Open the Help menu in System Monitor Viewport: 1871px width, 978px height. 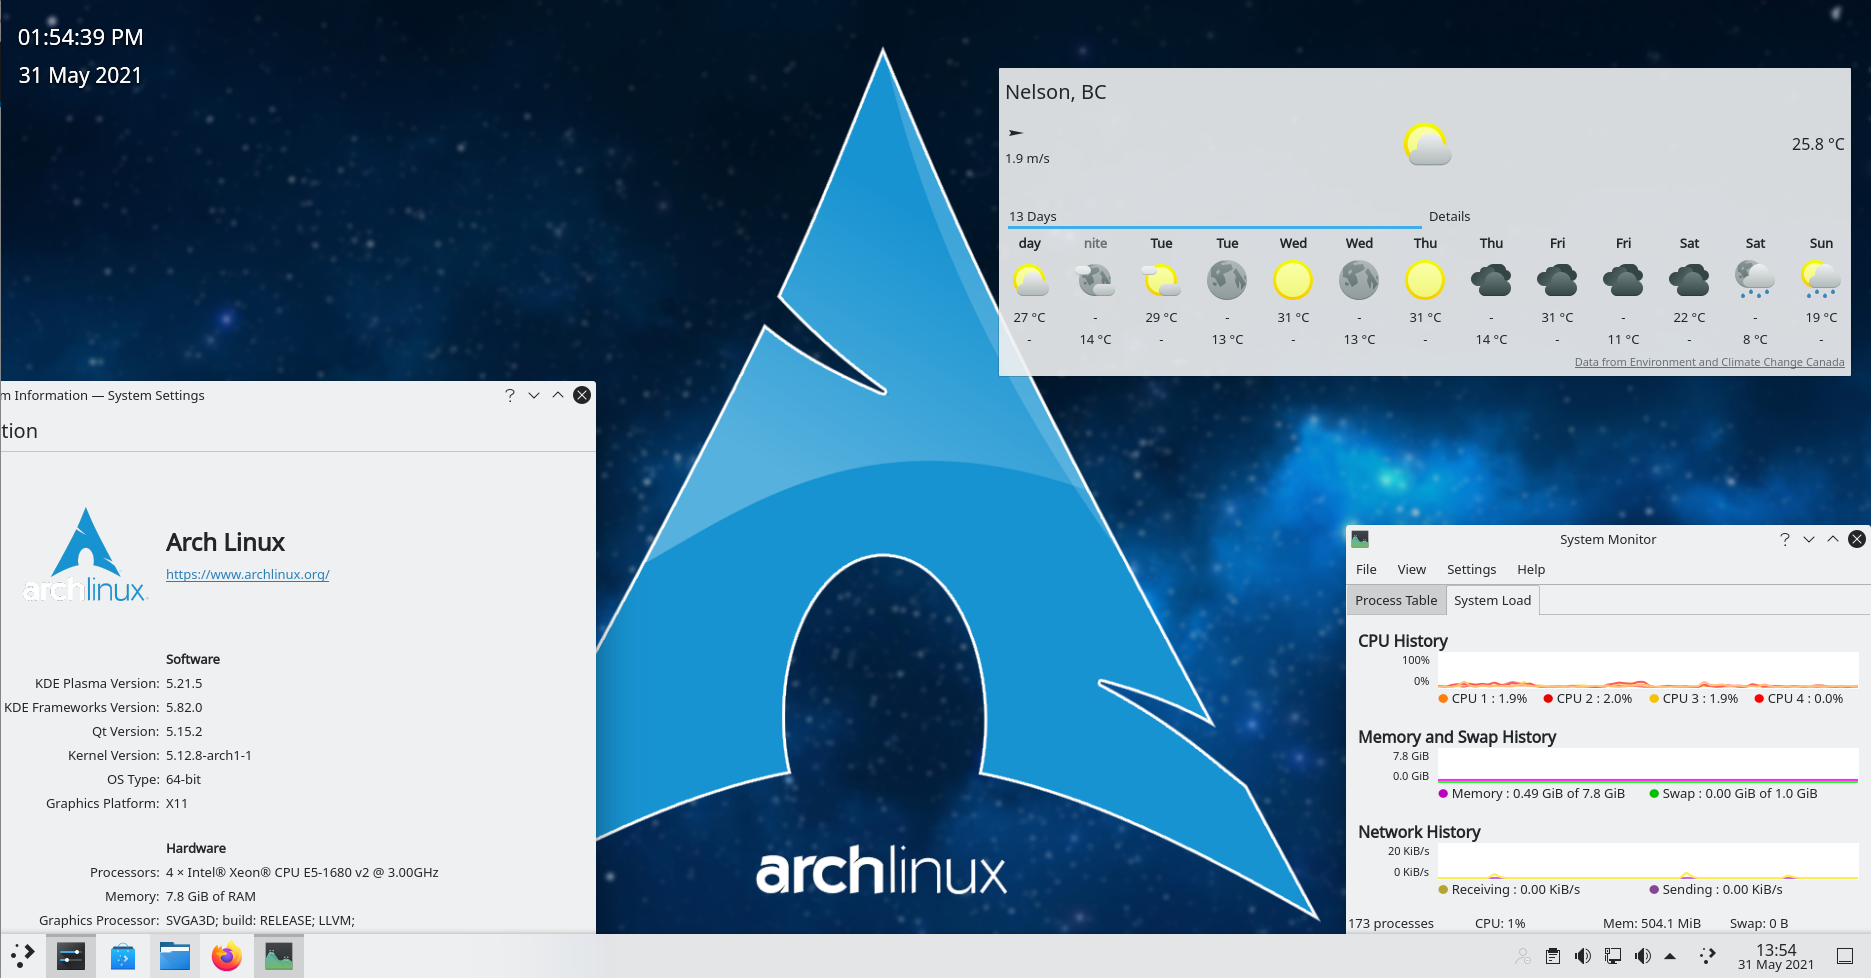(x=1531, y=569)
